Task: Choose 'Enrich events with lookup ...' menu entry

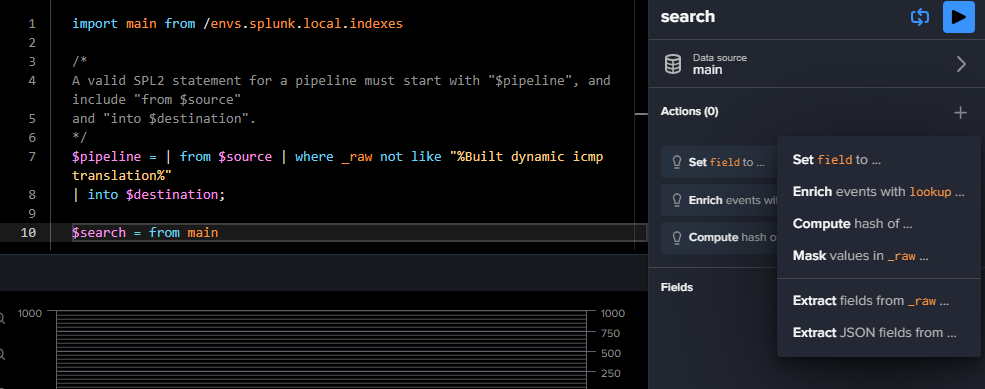Action: [879, 192]
